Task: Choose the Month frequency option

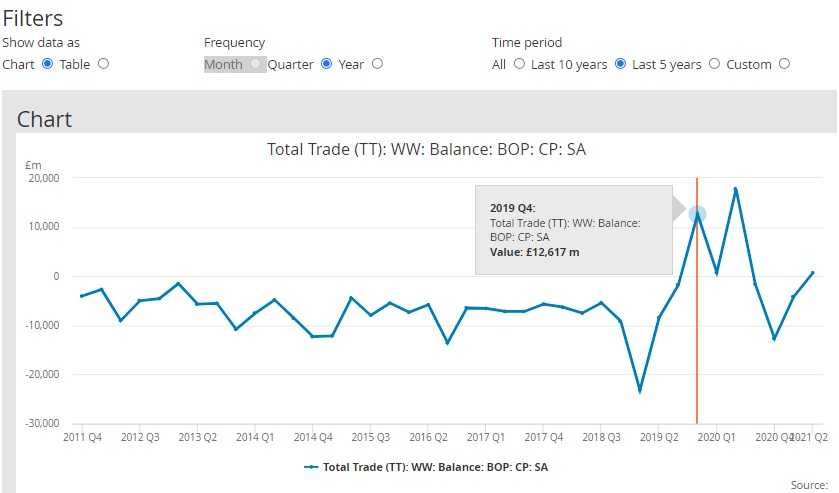Action: tap(256, 64)
